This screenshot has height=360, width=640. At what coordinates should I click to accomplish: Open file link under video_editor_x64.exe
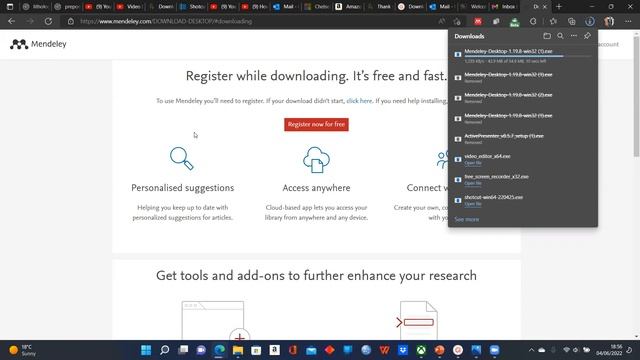pyautogui.click(x=473, y=163)
